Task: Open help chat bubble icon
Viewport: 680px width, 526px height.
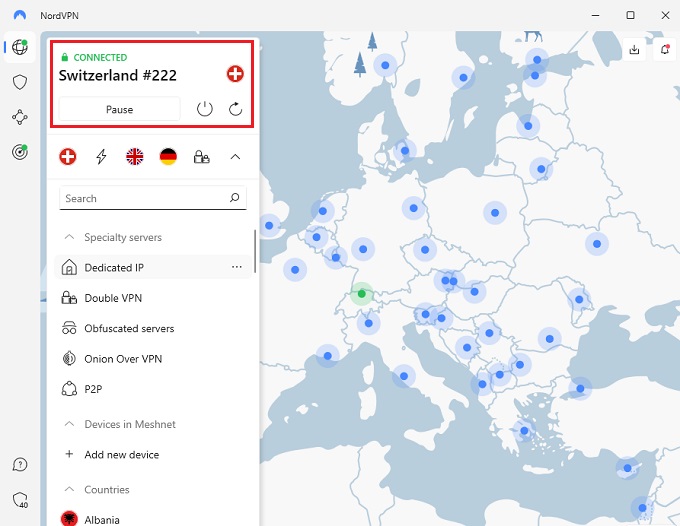Action: coord(20,465)
